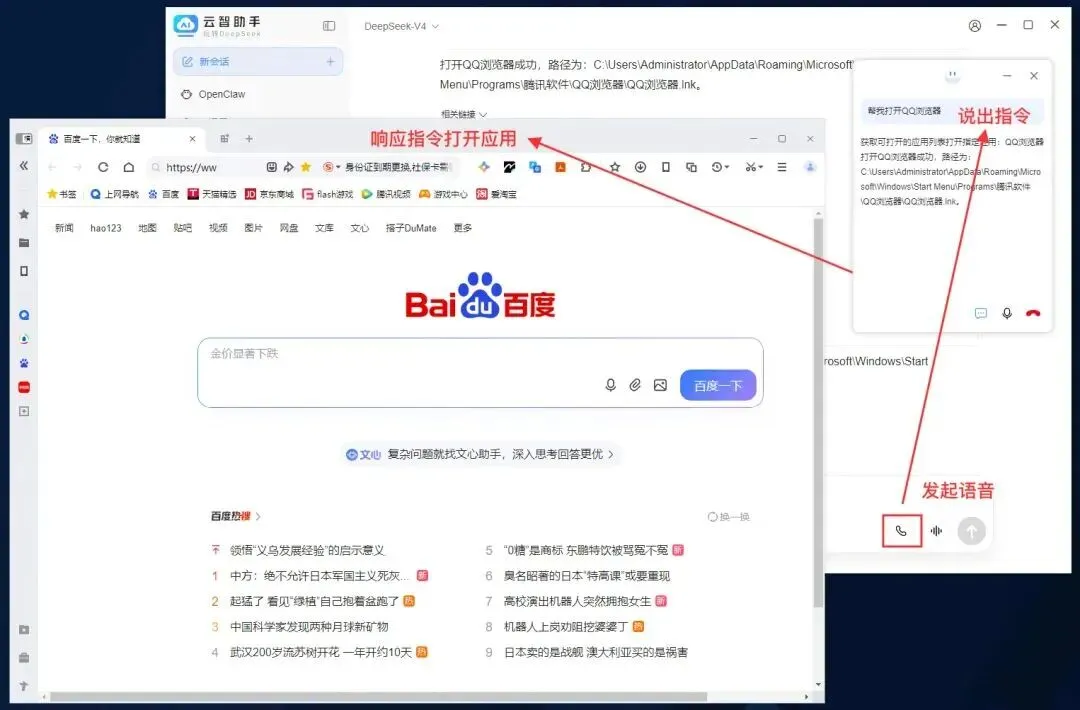
Task: Open the 新闻 menu item on Baidu
Action: [64, 228]
